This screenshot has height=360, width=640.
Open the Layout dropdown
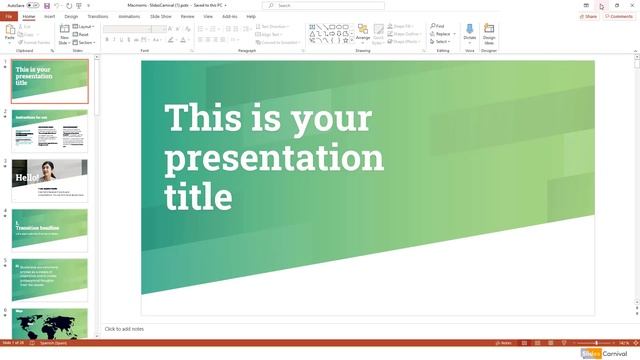point(84,27)
